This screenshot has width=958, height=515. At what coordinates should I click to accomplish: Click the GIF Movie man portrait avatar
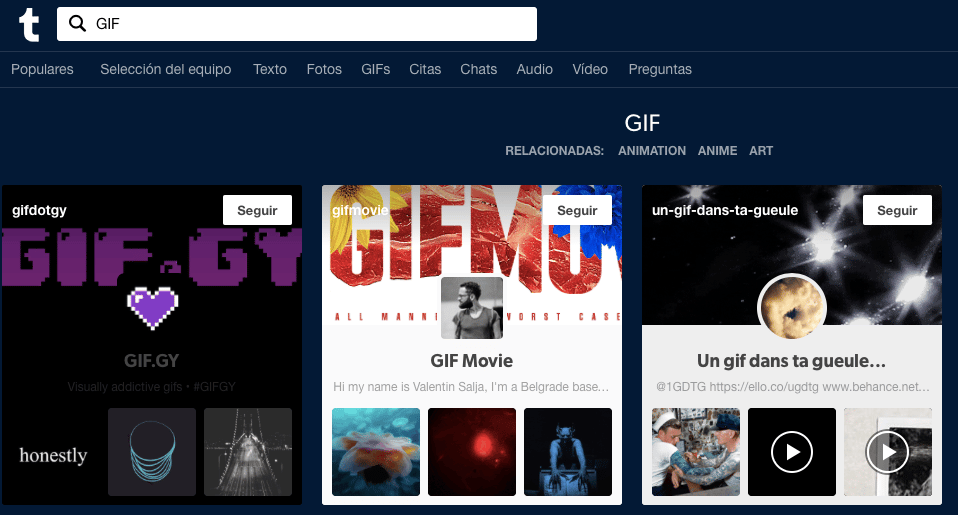pyautogui.click(x=472, y=308)
